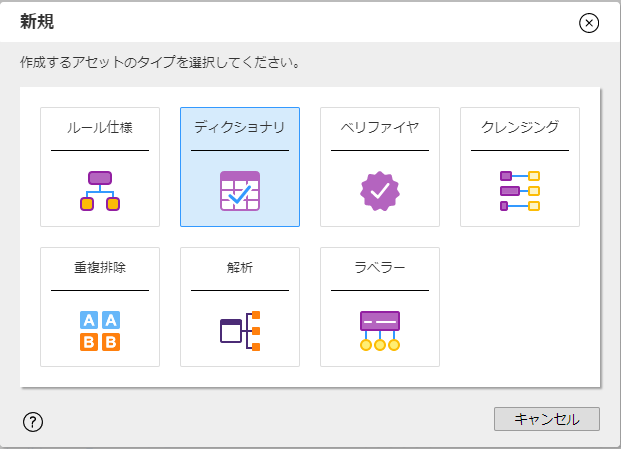Open help with the question mark icon
Screen dimensions: 621x449
[x=33, y=422]
